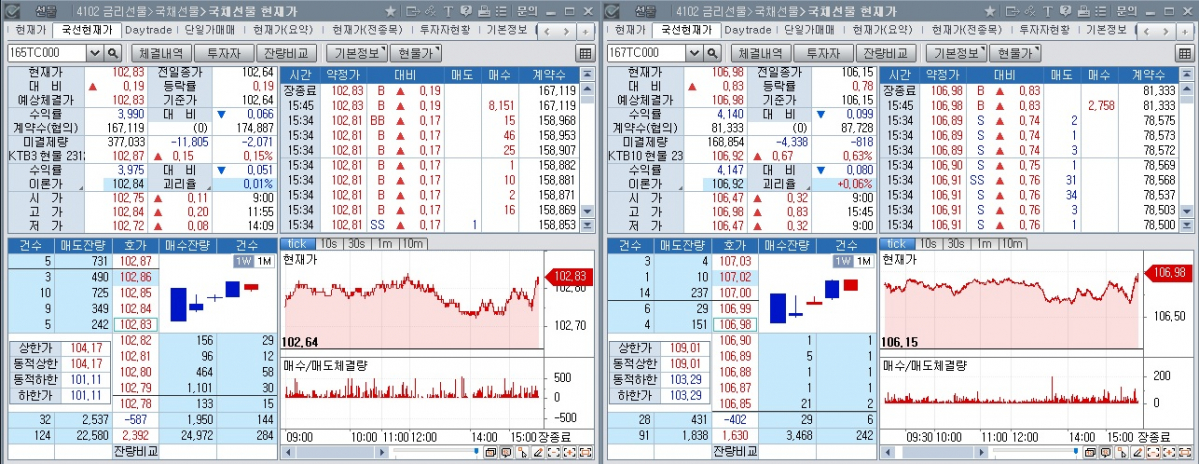This screenshot has height=464, width=1199.
Task: Click the link chain icon in the 165TC000 window title bar
Action: (x=431, y=11)
